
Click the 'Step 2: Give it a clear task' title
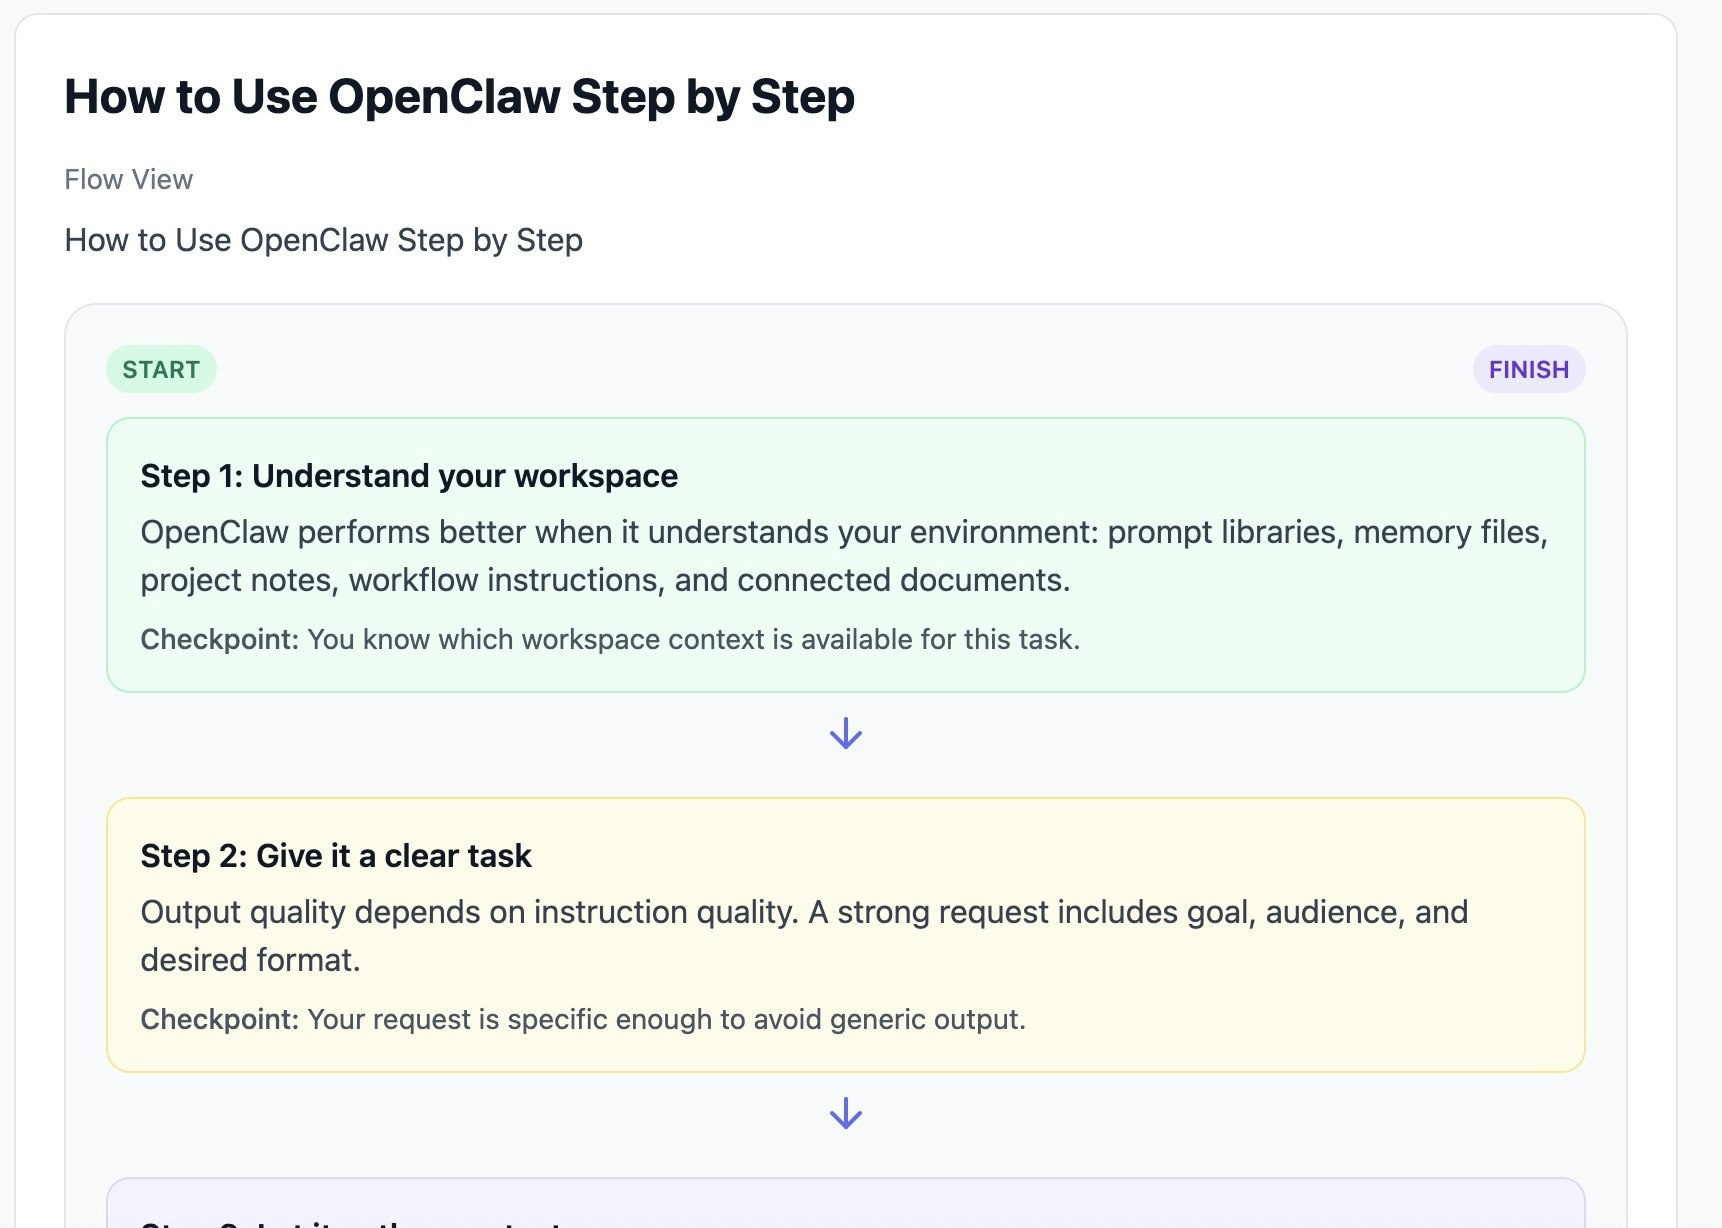point(336,856)
